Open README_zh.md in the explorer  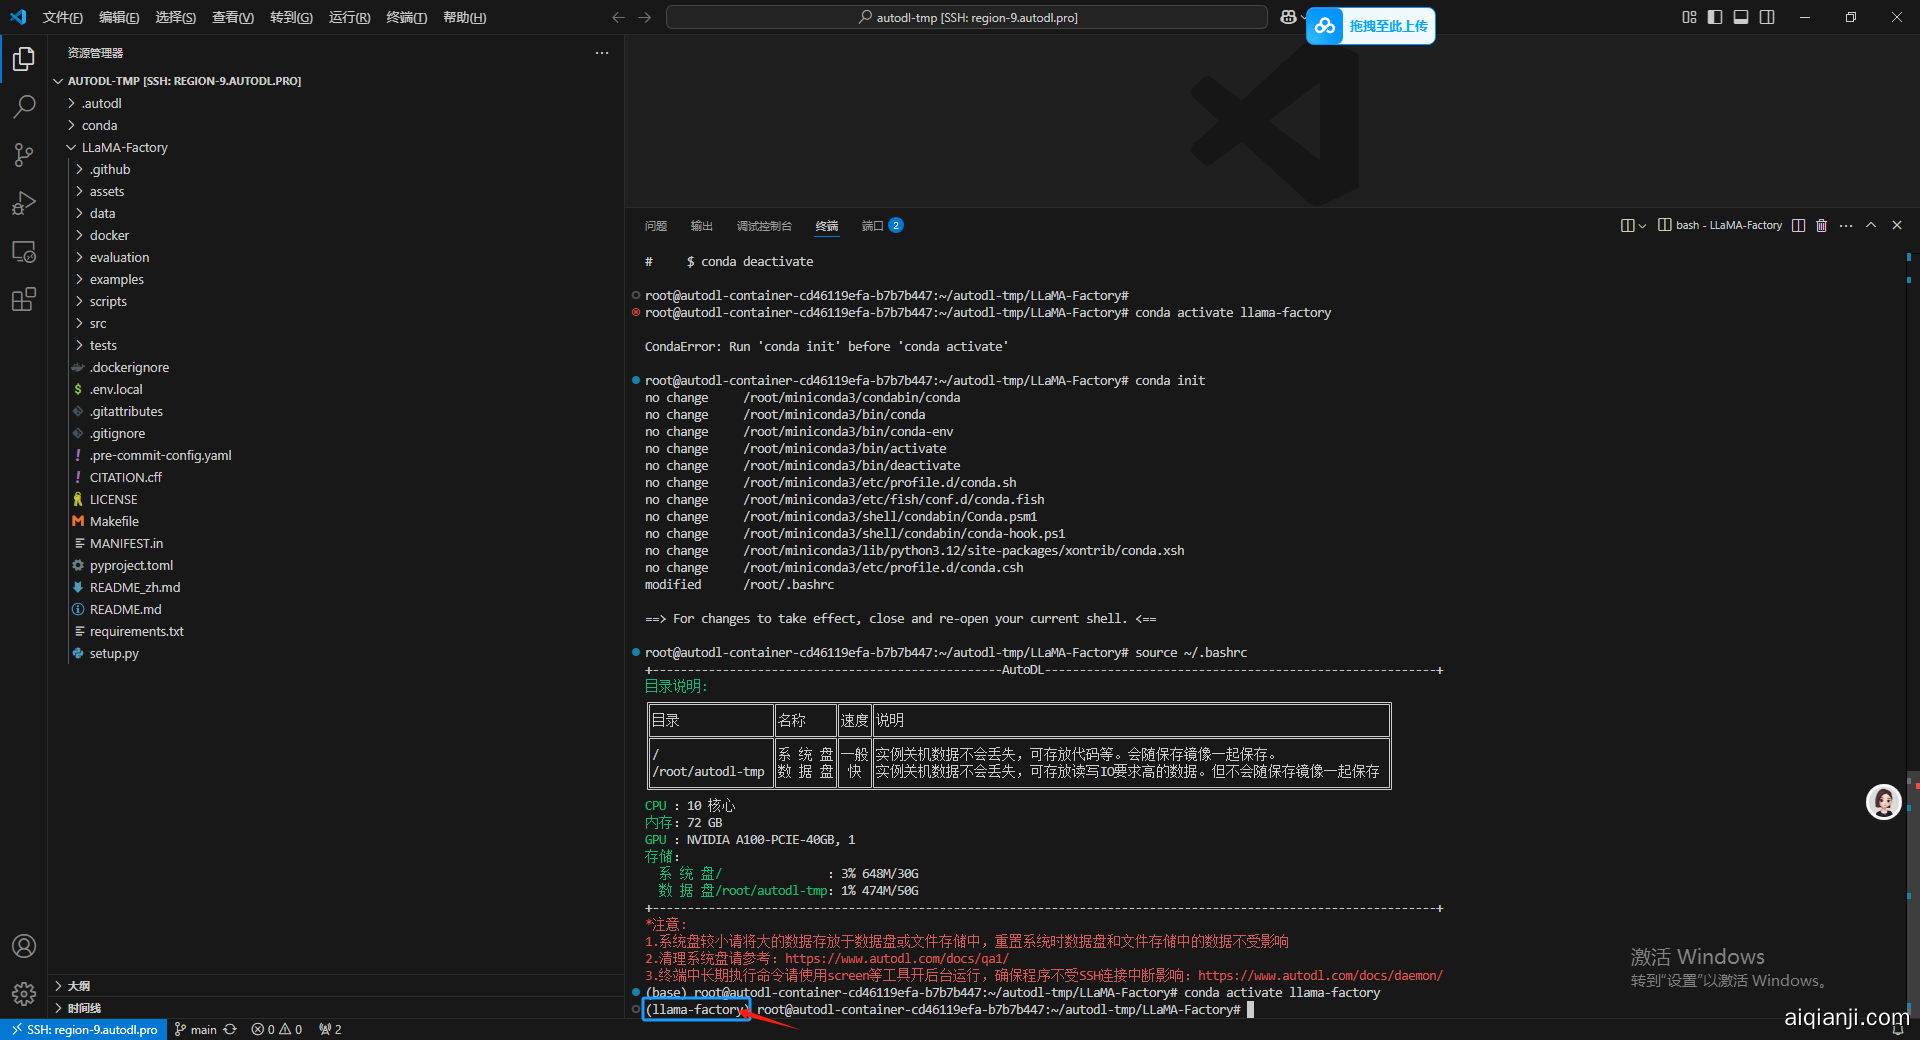point(135,587)
